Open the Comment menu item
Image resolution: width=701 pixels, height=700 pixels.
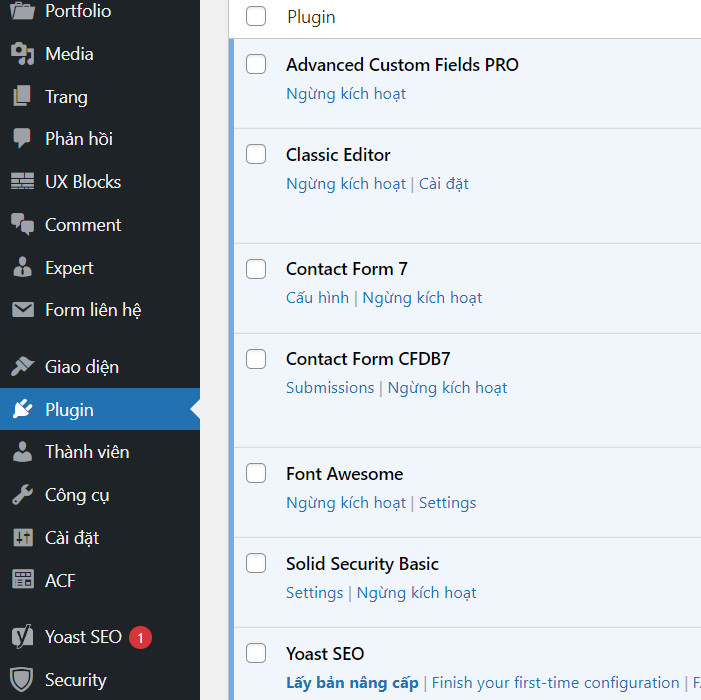click(x=100, y=224)
